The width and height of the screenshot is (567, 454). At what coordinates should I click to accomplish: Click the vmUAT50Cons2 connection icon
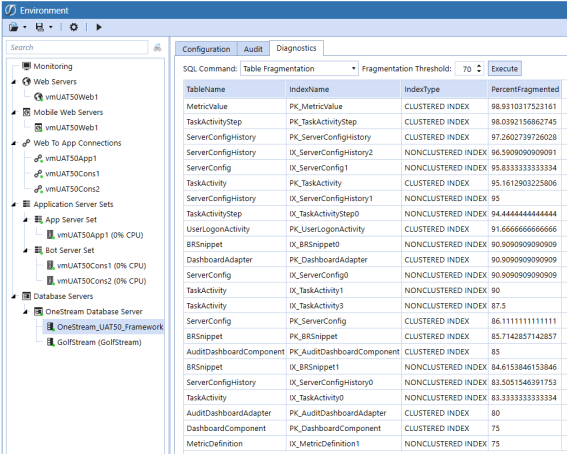38,189
